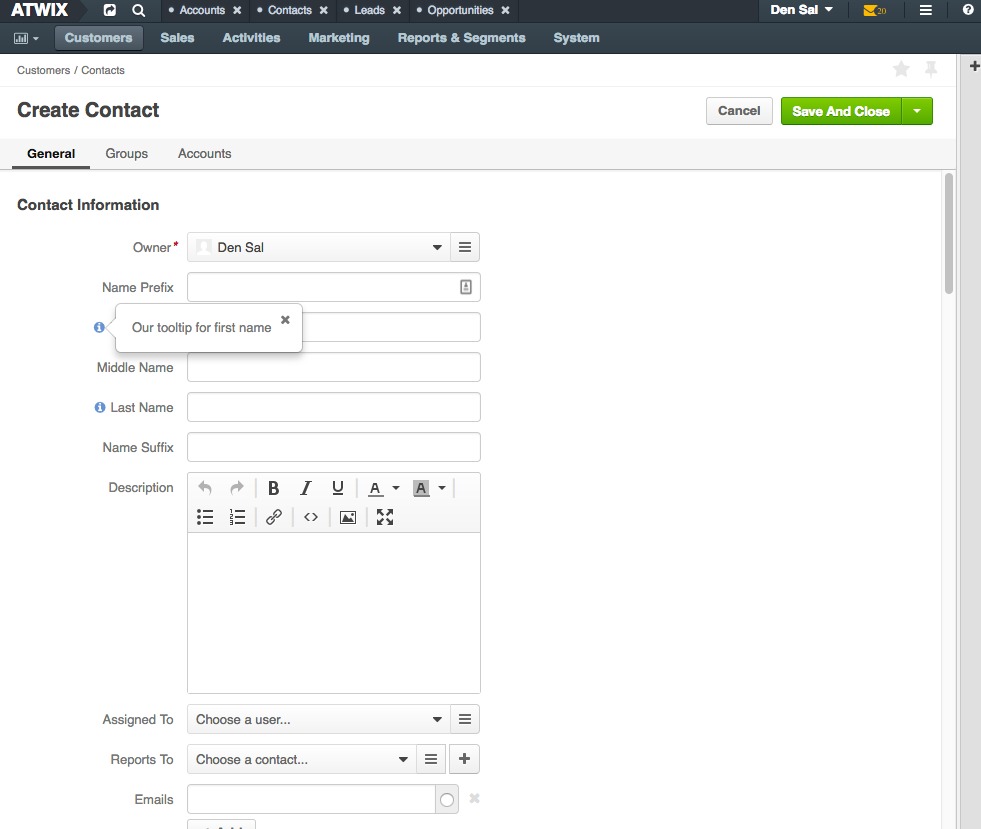The image size is (981, 829).
Task: Open Owner list selection button
Action: [465, 247]
